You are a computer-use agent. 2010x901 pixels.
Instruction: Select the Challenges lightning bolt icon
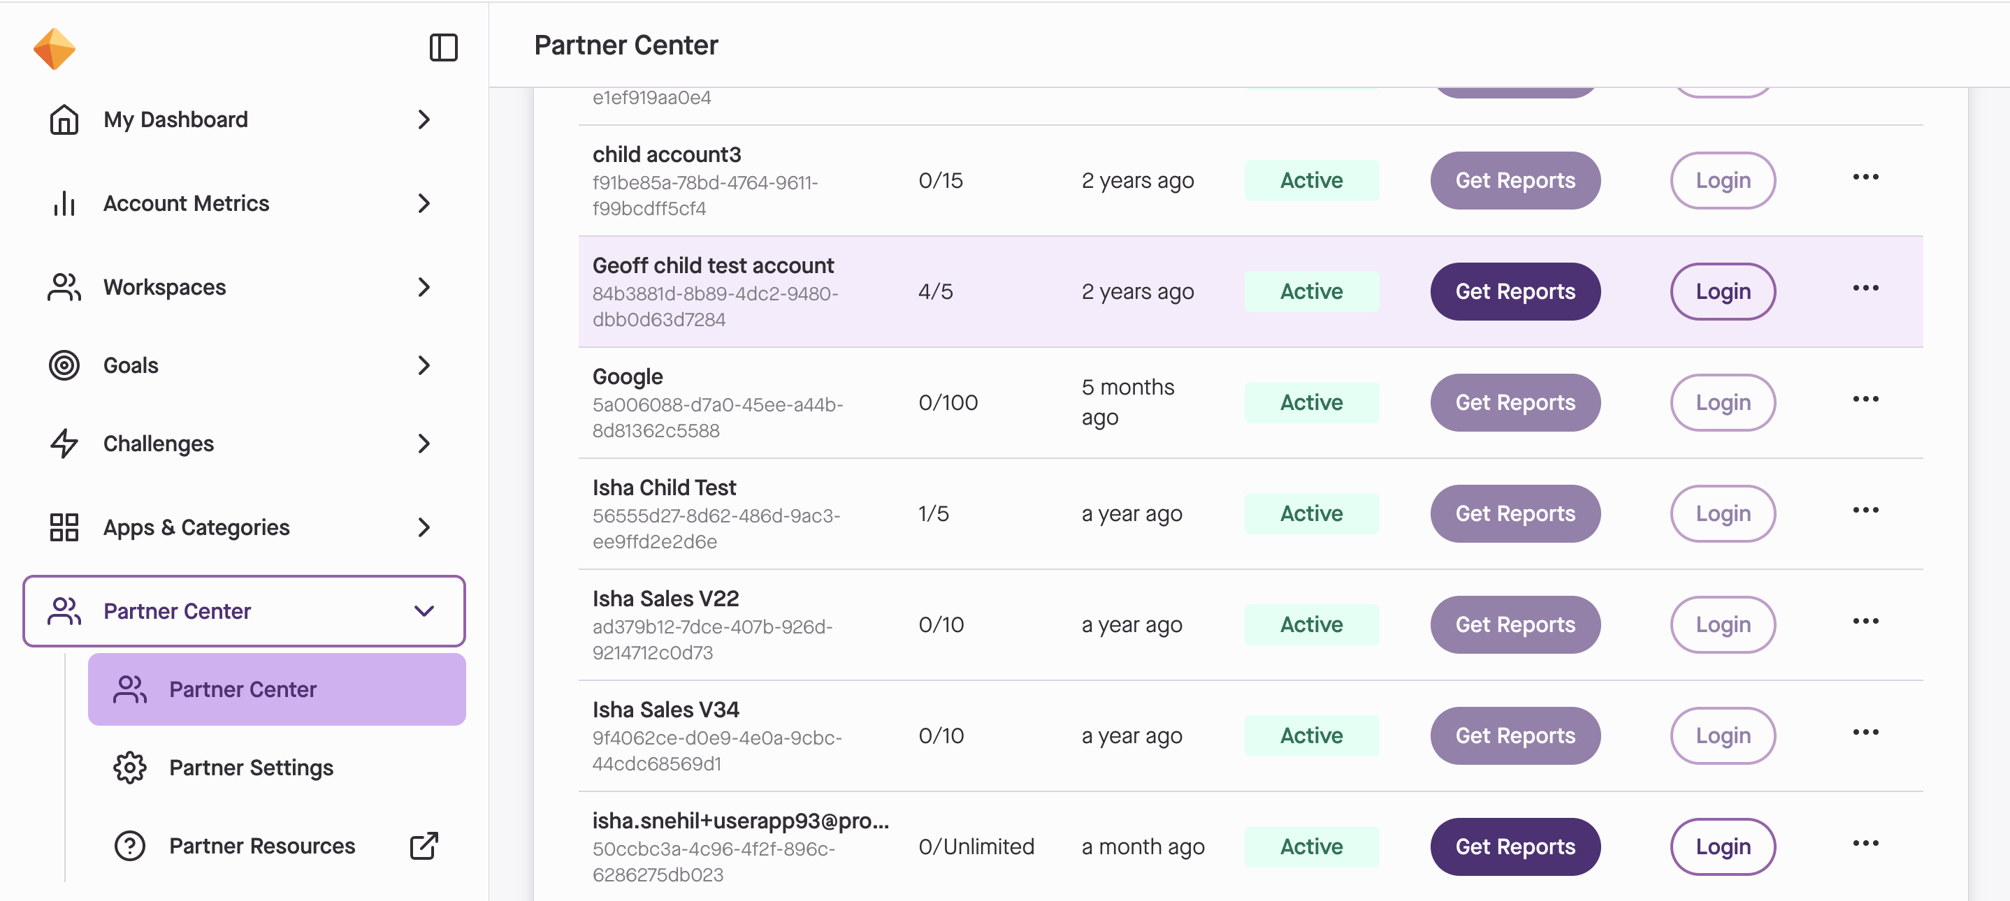(64, 443)
